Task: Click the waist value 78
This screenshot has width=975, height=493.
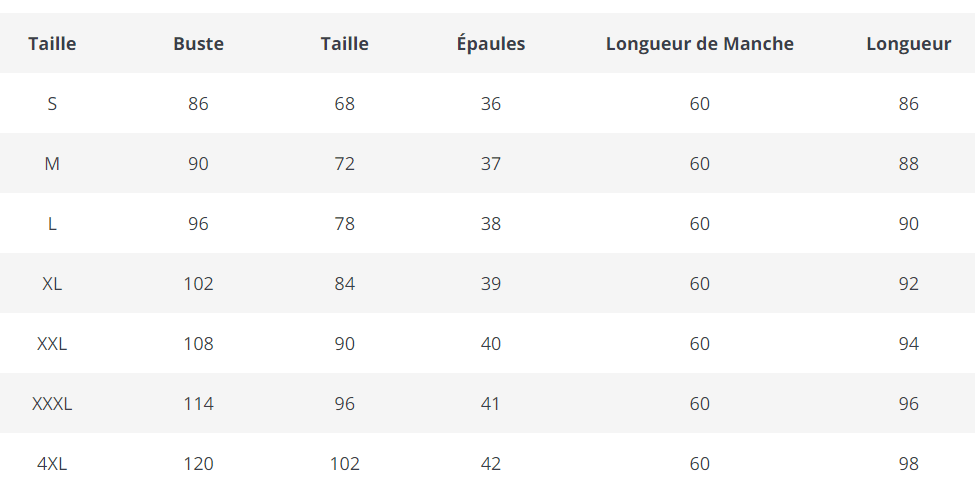Action: 344,223
